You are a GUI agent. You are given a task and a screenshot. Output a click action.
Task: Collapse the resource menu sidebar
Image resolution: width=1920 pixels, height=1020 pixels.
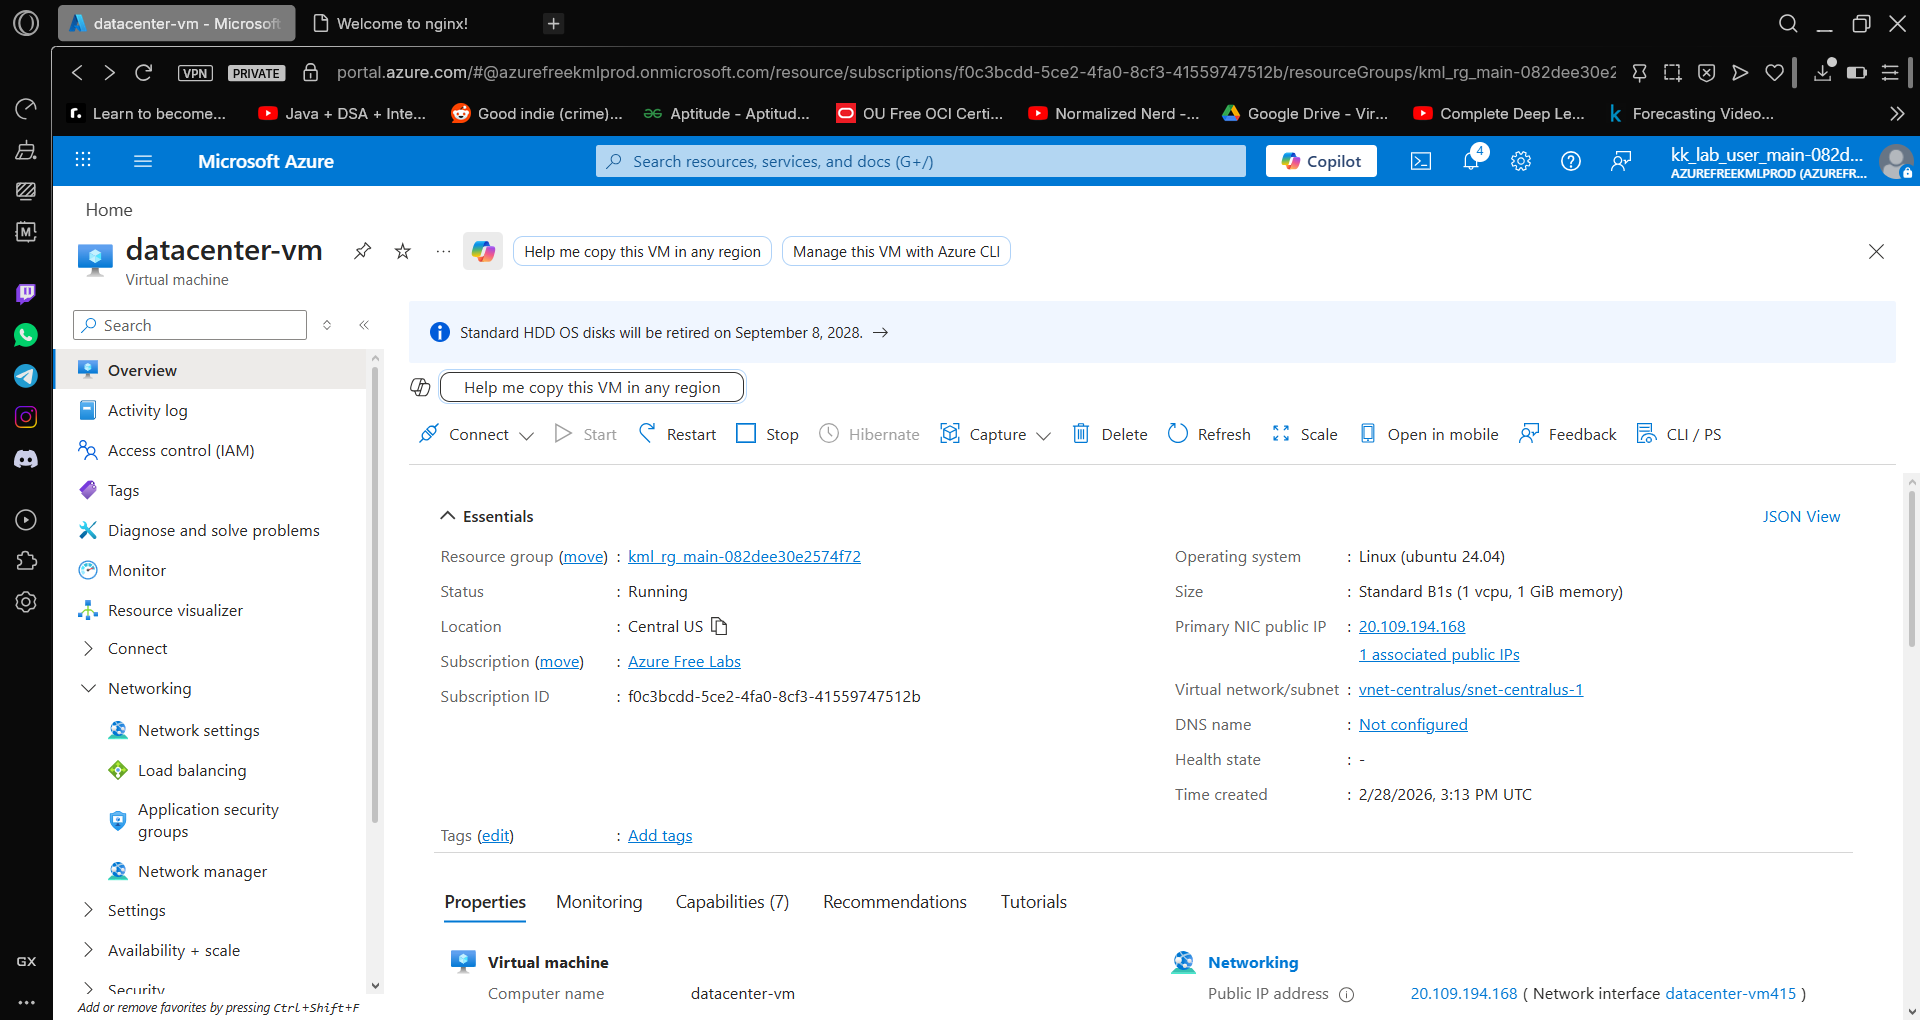pyautogui.click(x=364, y=325)
